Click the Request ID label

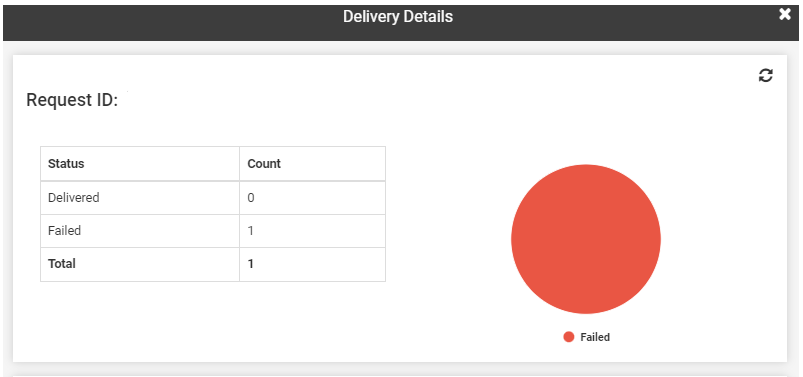[x=72, y=100]
